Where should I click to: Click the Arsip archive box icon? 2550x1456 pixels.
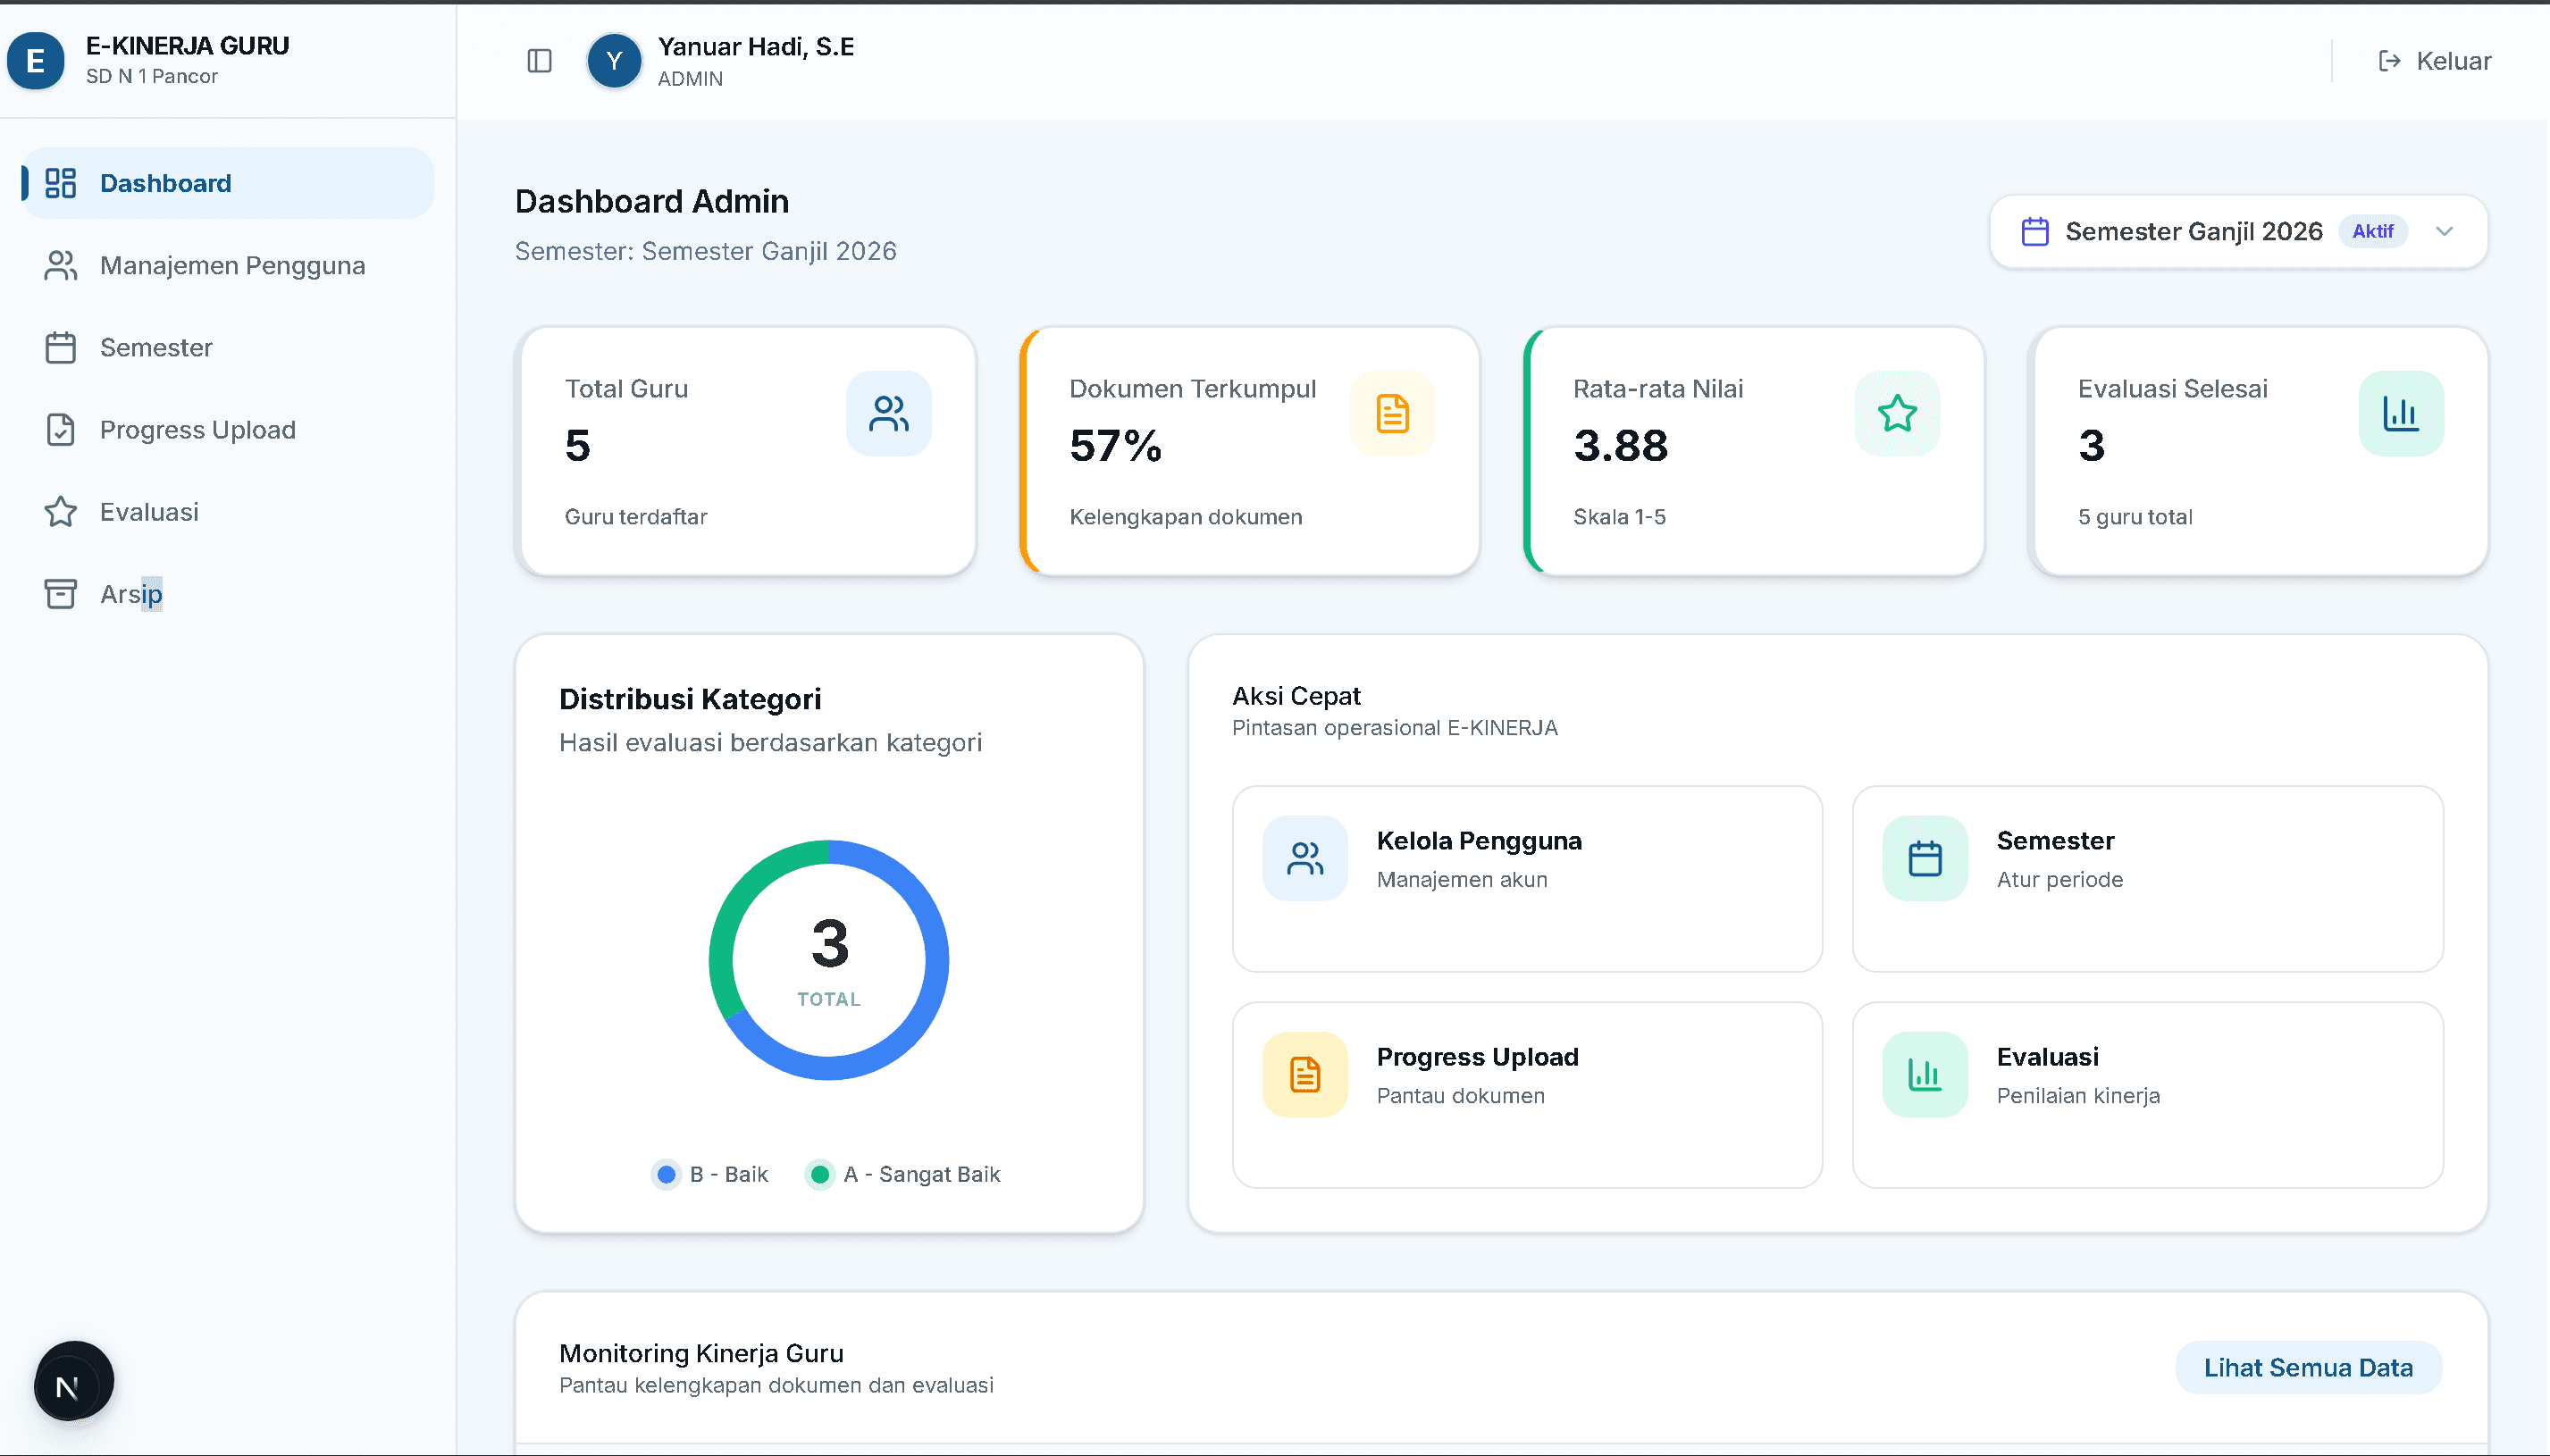(x=61, y=593)
